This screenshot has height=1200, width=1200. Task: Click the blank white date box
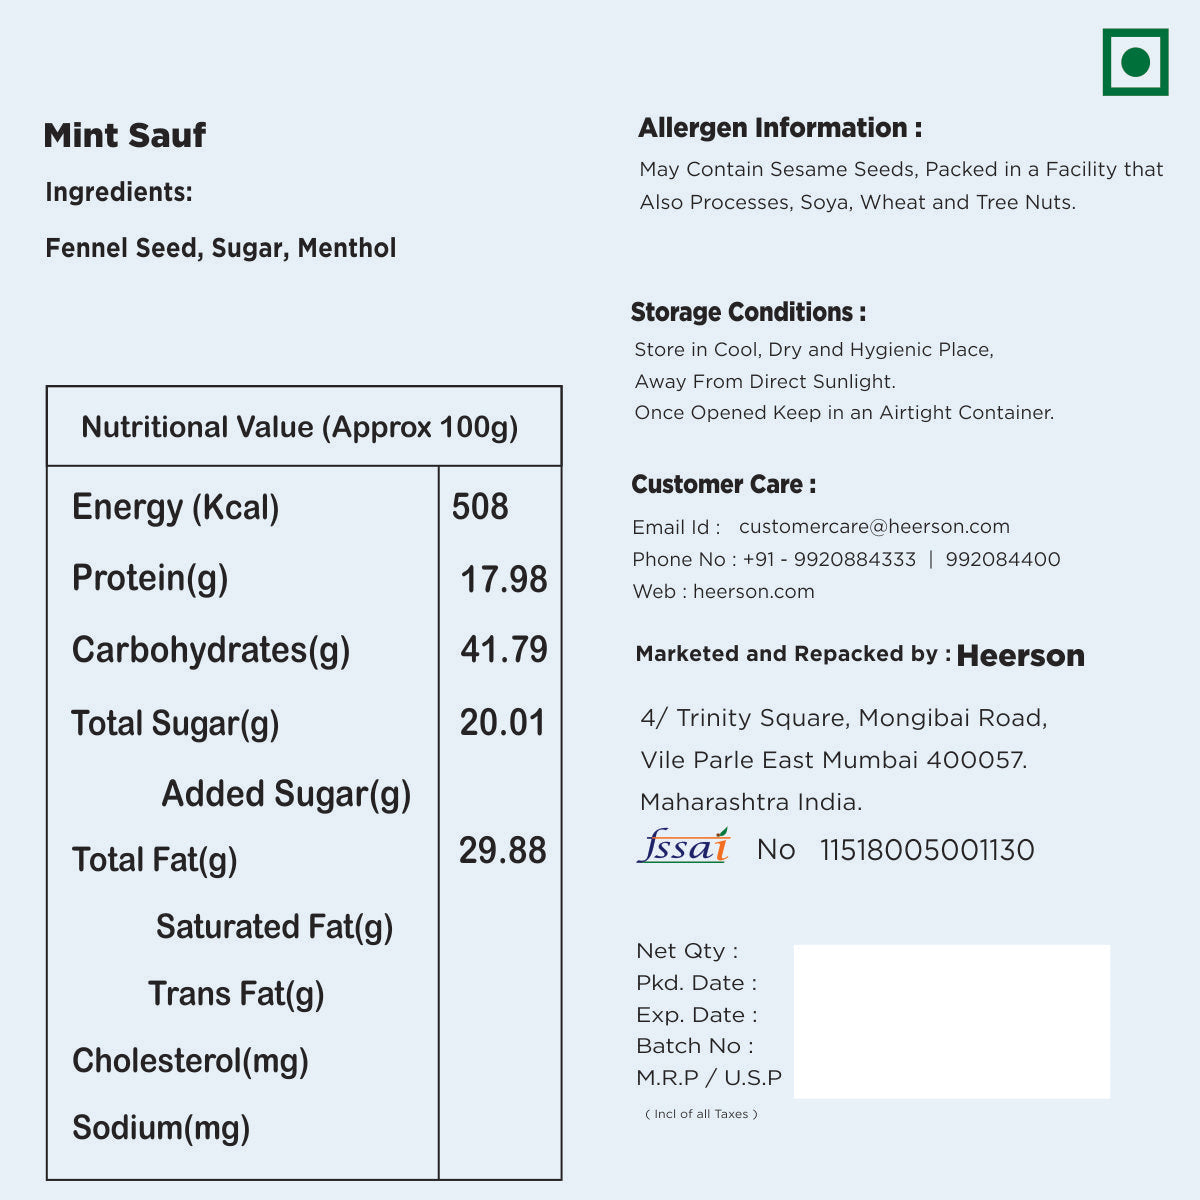click(951, 1021)
